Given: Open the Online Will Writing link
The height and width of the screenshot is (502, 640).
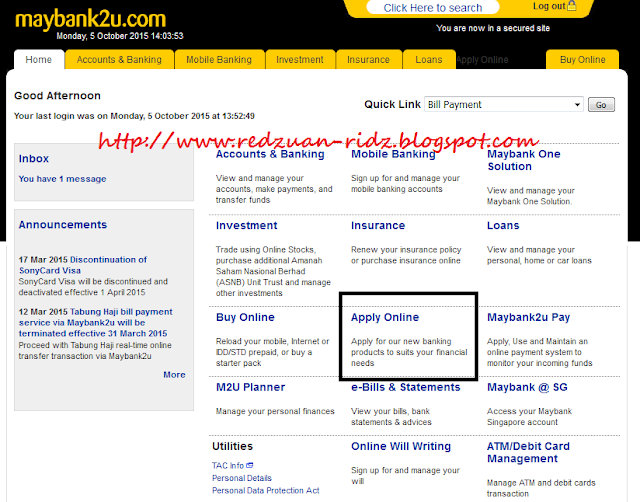Looking at the screenshot, I should pos(401,446).
